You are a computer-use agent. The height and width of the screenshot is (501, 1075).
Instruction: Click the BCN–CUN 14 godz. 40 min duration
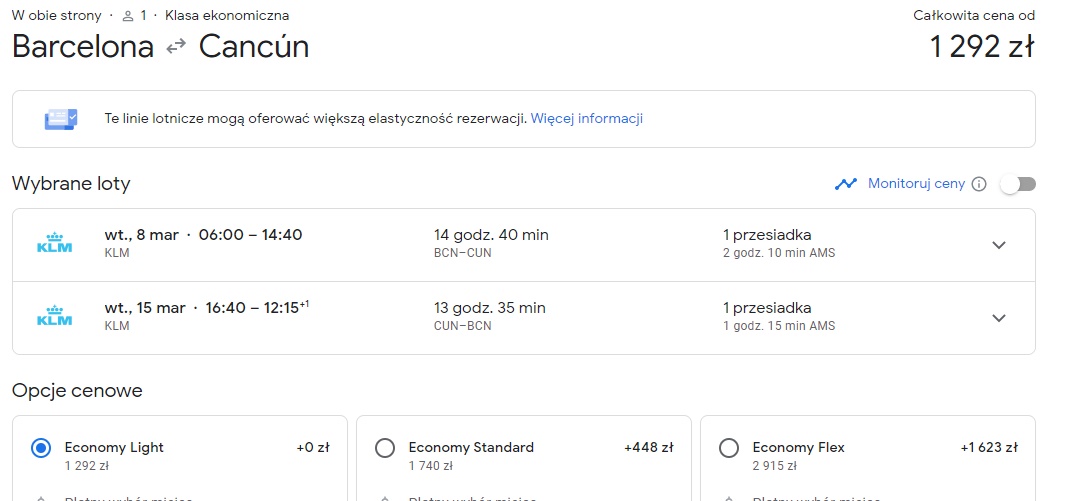coord(491,243)
